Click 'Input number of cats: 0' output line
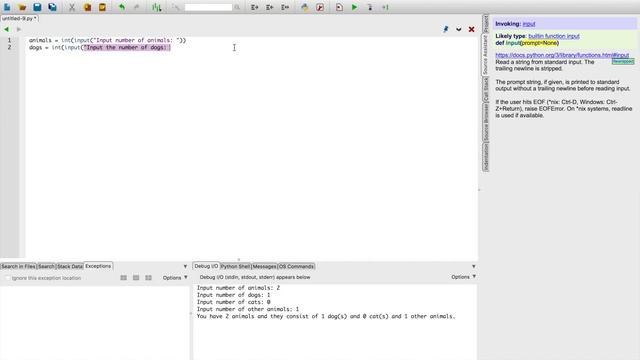The image size is (640, 360). (x=233, y=302)
